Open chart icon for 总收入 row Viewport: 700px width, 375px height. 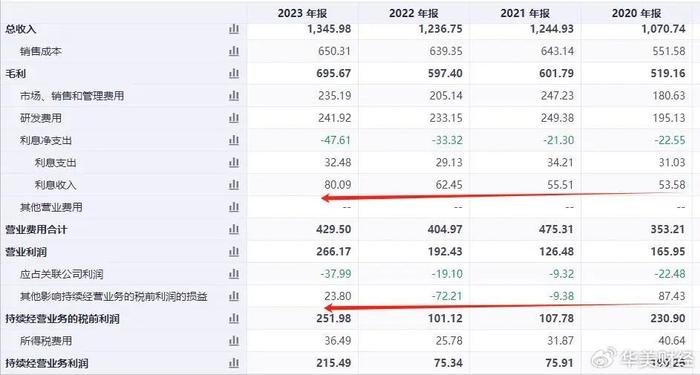click(x=234, y=29)
